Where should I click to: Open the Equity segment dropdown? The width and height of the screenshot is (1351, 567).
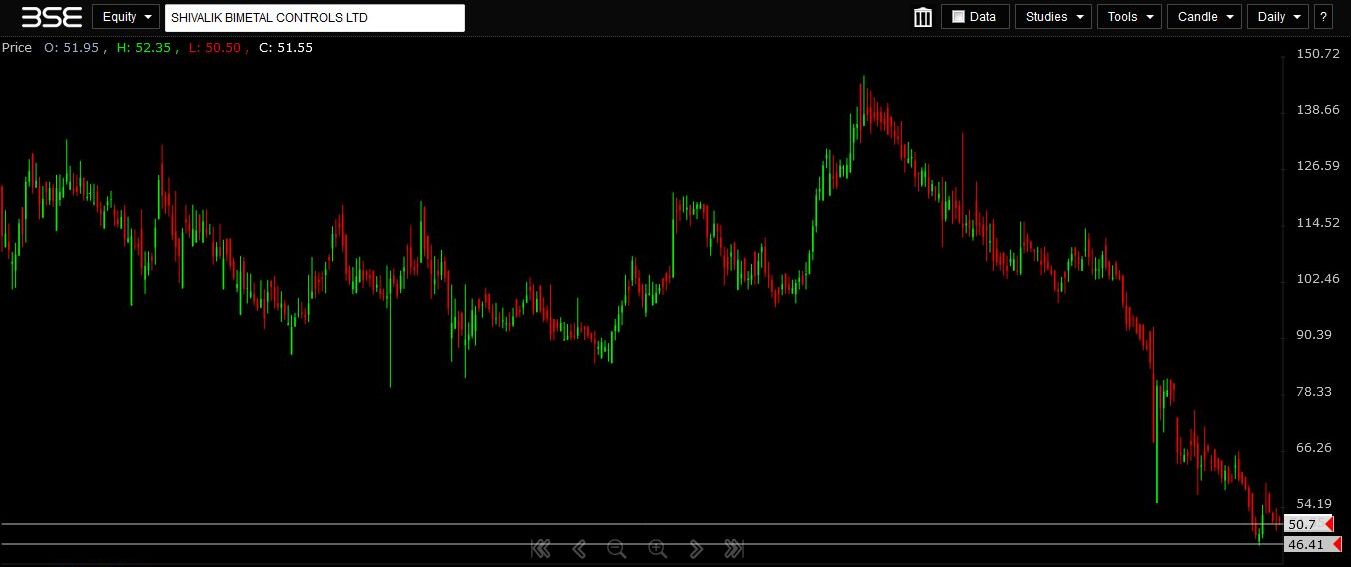[x=126, y=17]
